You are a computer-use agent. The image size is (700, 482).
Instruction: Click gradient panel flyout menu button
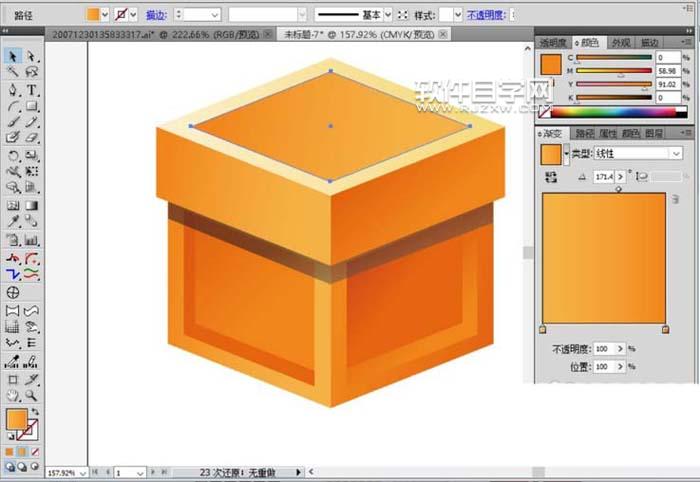click(x=686, y=133)
